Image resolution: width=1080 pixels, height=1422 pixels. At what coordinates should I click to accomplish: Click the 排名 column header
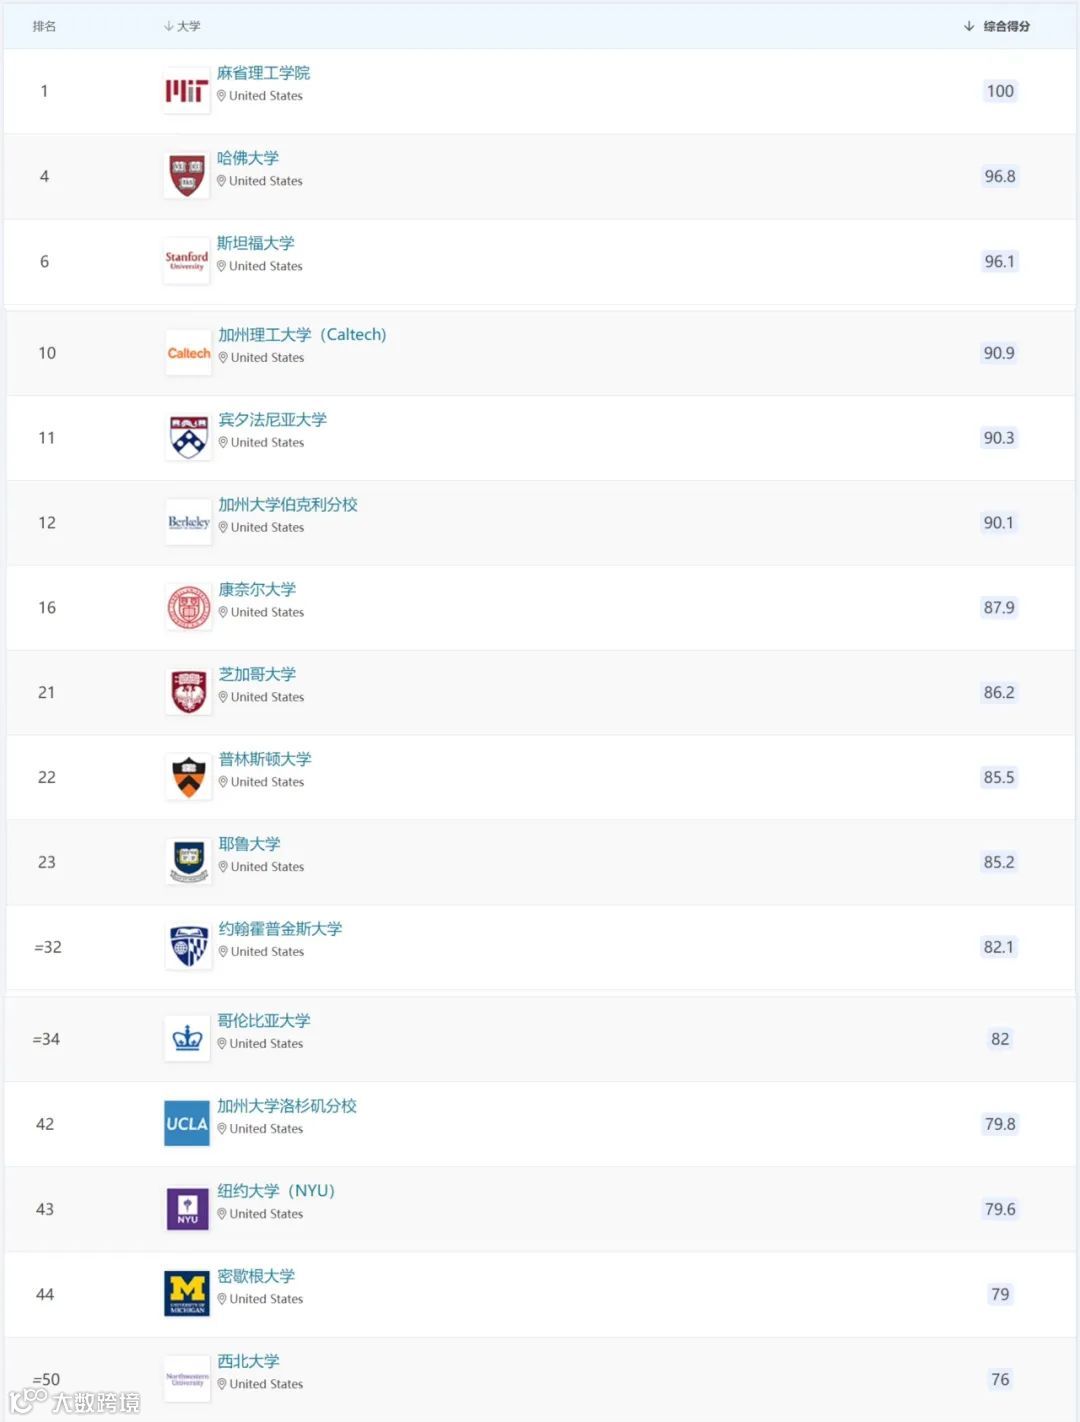pos(44,26)
